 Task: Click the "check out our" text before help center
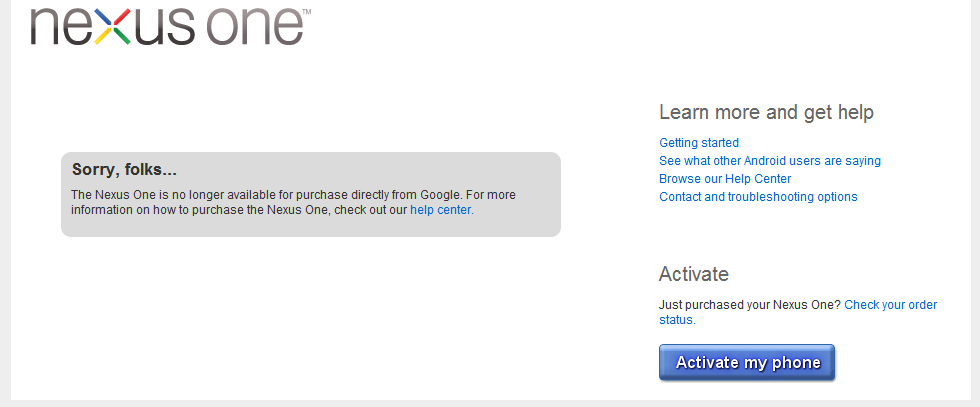pos(371,210)
